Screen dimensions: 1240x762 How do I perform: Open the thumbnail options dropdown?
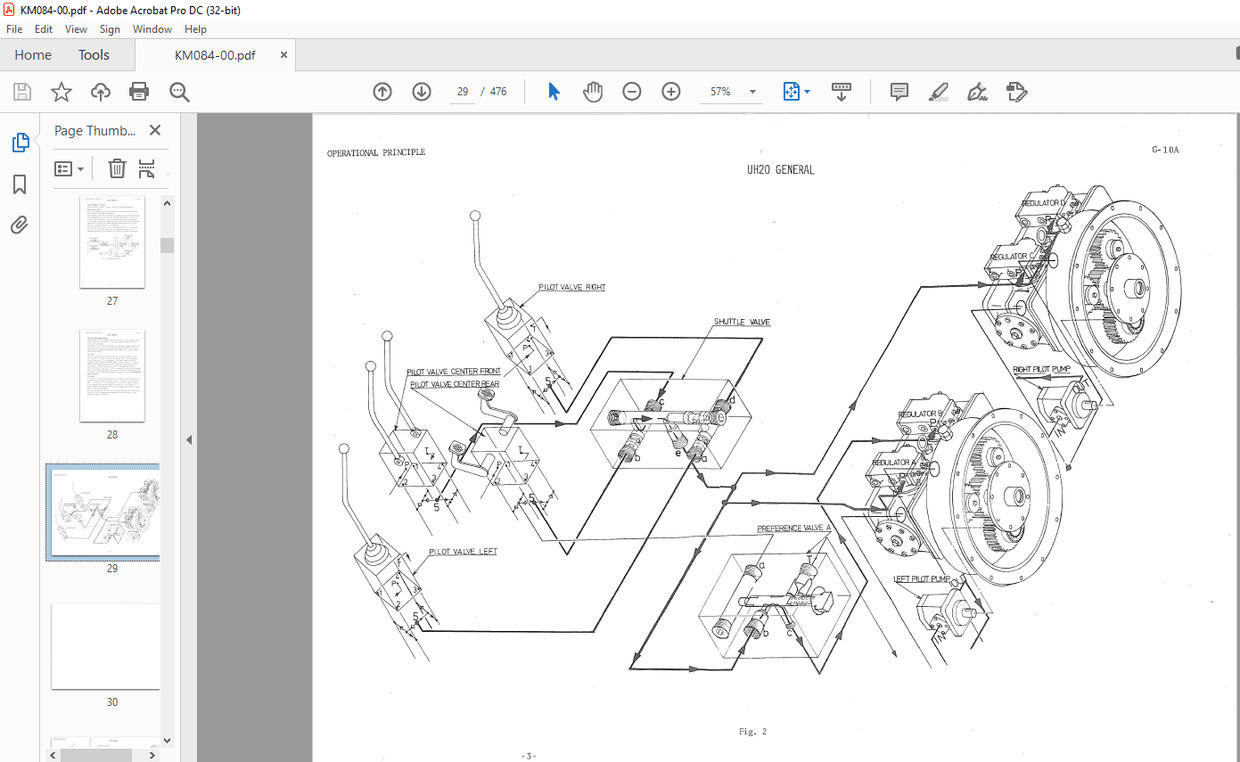click(x=69, y=168)
